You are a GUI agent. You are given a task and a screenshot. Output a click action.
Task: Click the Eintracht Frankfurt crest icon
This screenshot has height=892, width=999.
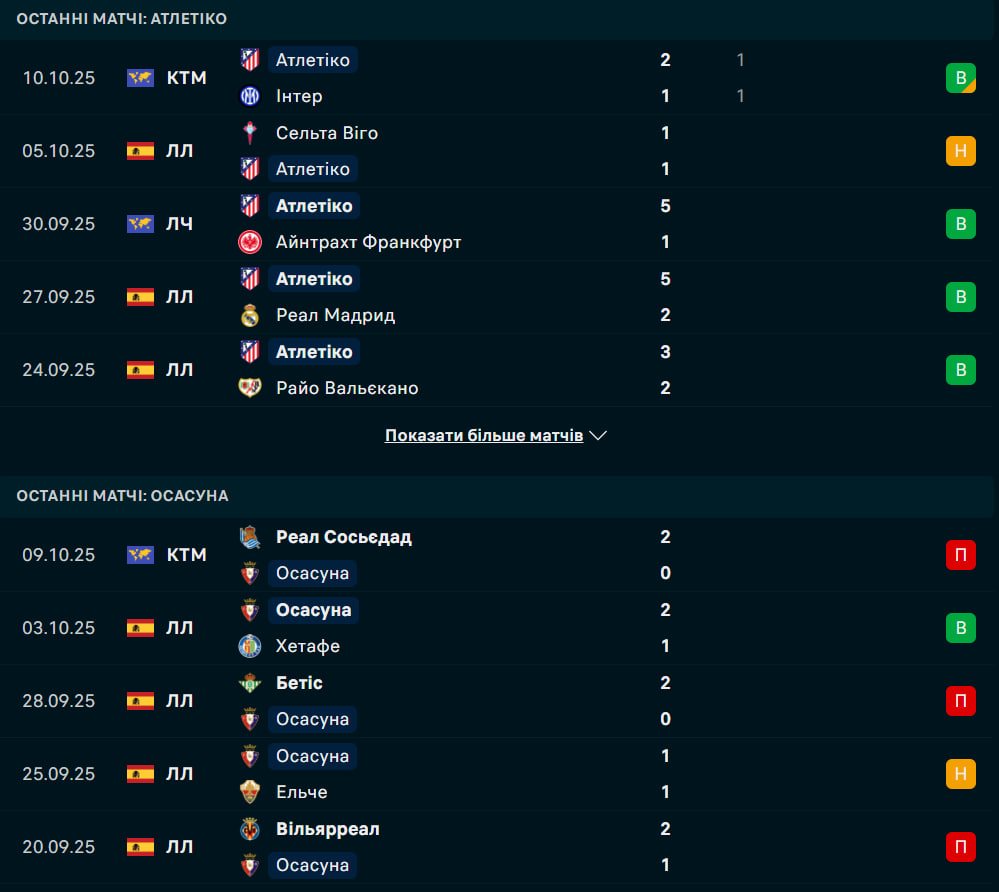249,242
